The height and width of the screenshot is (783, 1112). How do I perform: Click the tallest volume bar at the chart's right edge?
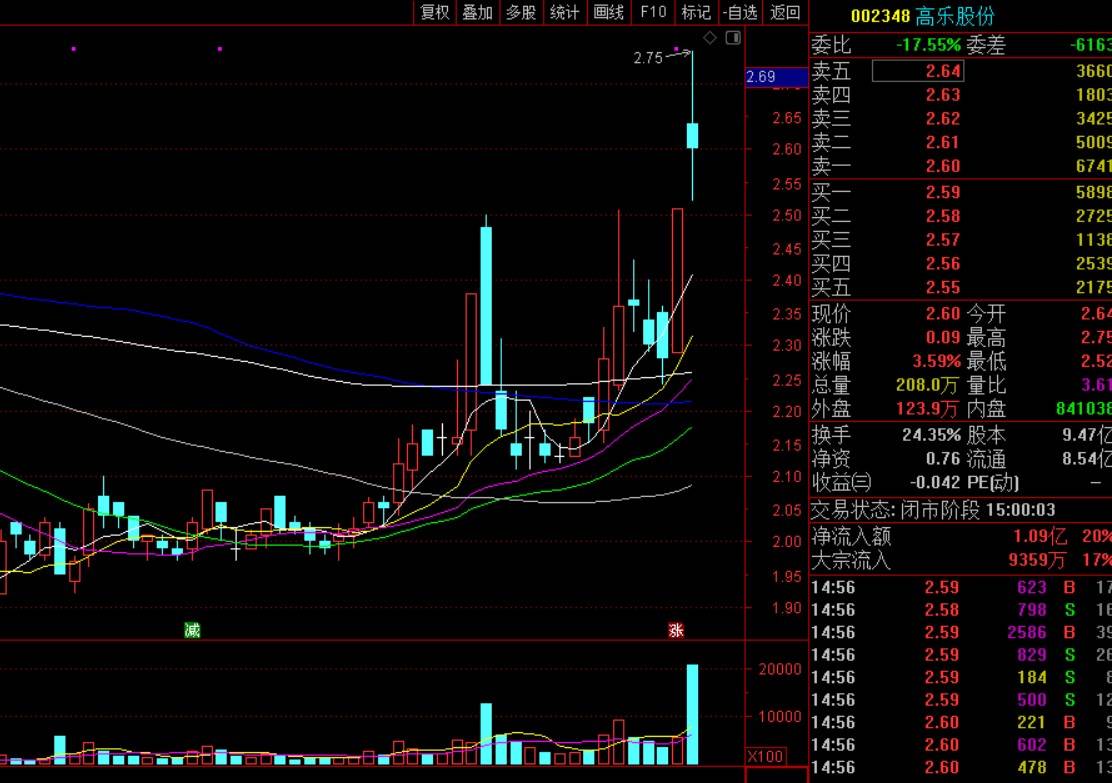[x=692, y=714]
